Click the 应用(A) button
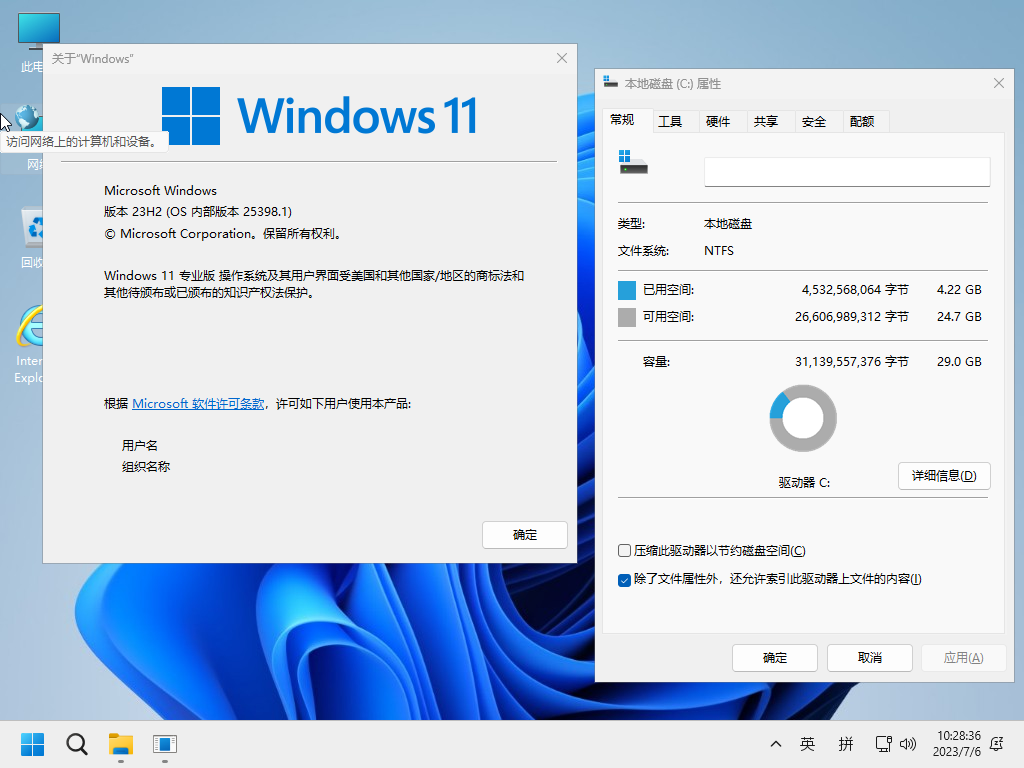 [964, 658]
